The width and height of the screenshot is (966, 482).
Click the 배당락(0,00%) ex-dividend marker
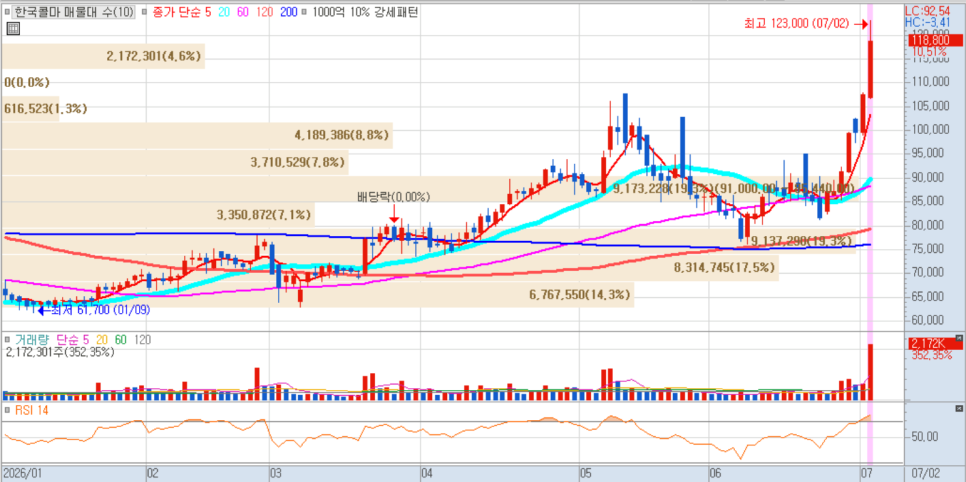[394, 198]
